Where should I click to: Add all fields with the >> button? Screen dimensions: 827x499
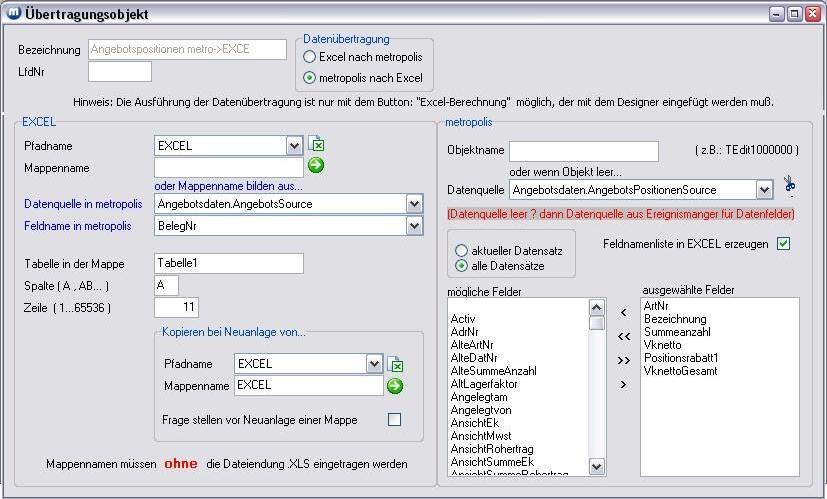tap(623, 360)
